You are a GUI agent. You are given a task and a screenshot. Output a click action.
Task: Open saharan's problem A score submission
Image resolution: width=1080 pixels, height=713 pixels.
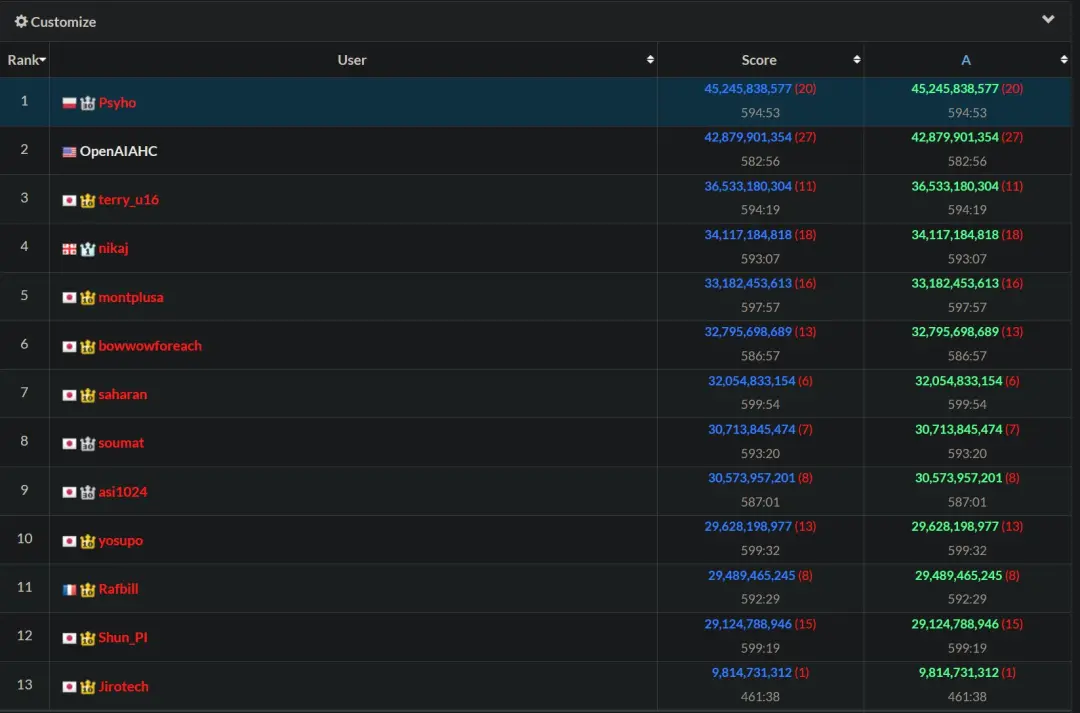point(958,381)
